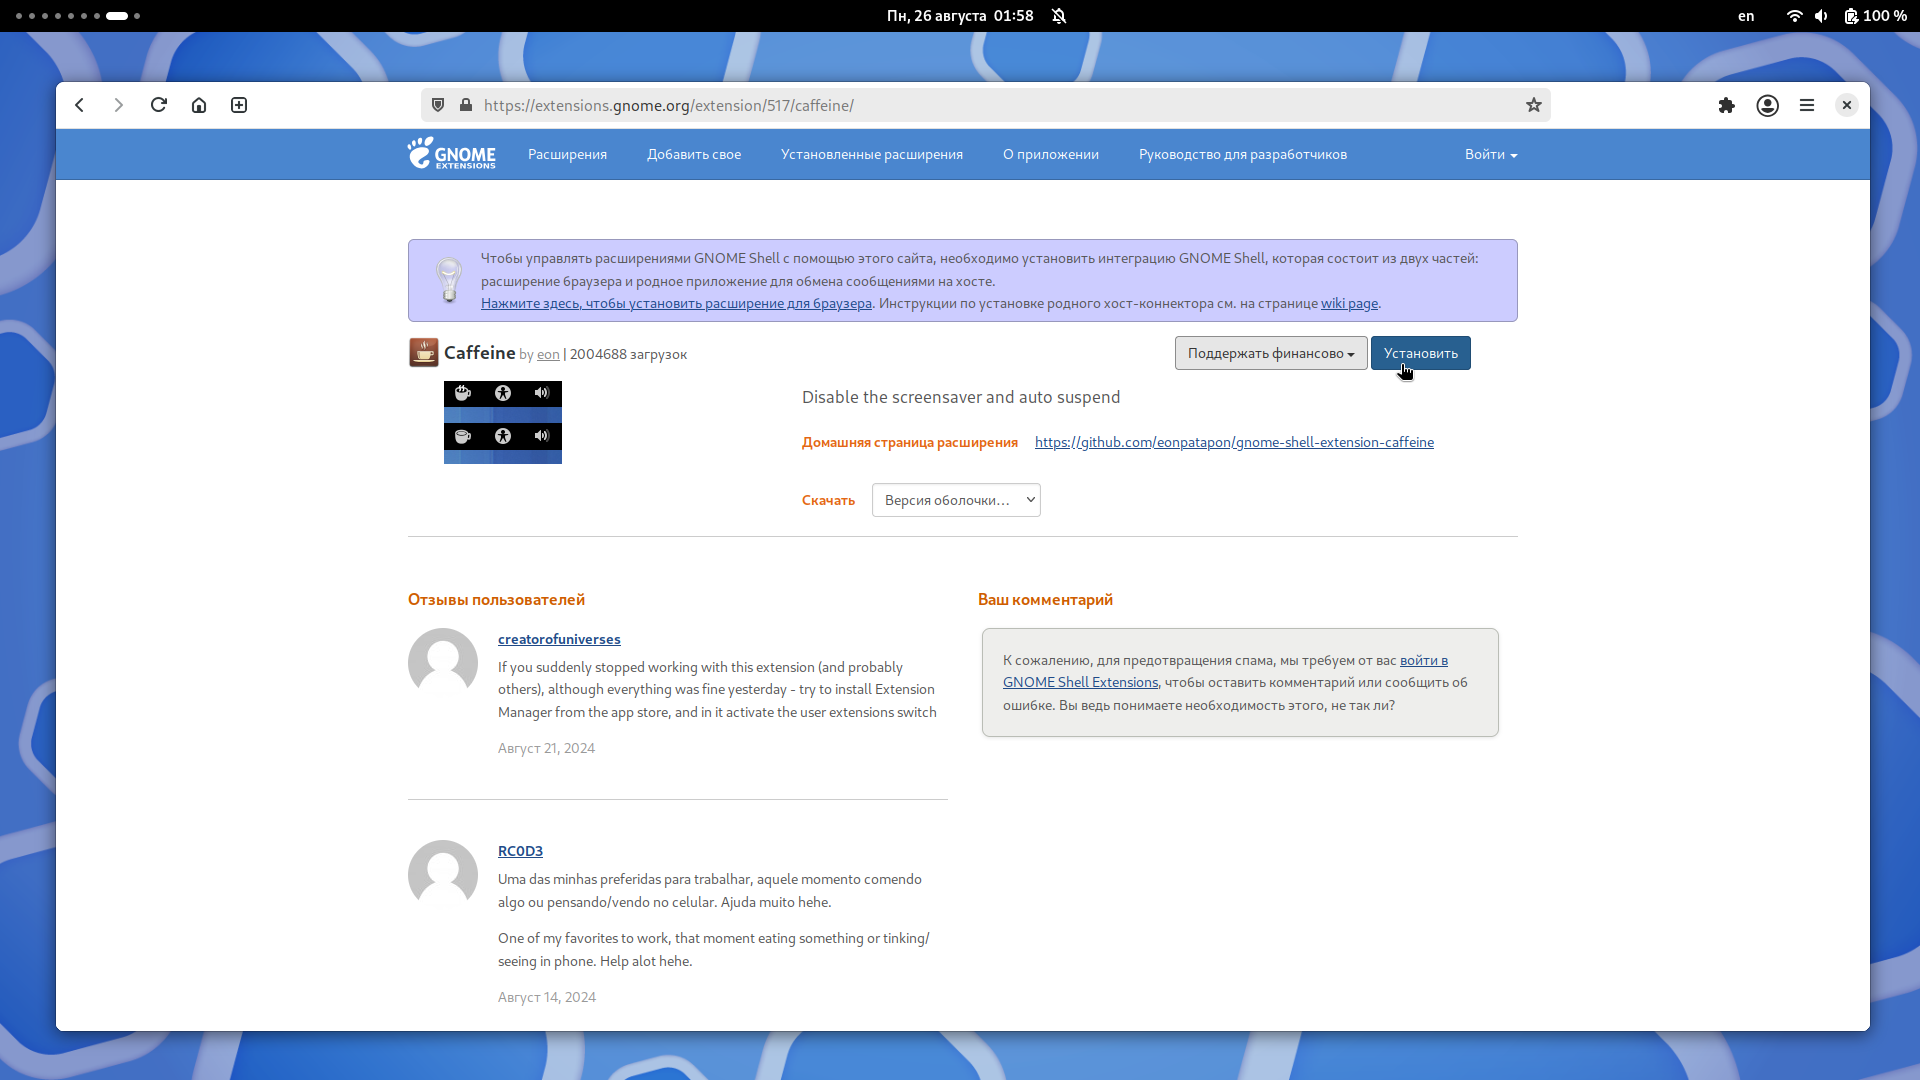Open Руководство для разработчиков link
Screen dimensions: 1920x1080
coord(1243,154)
